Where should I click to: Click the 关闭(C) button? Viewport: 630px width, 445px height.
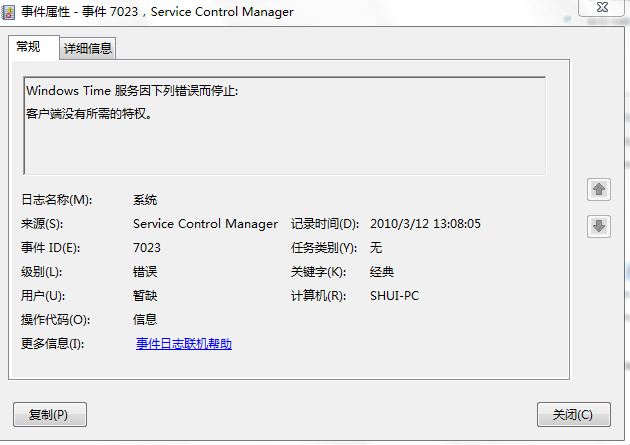click(573, 414)
